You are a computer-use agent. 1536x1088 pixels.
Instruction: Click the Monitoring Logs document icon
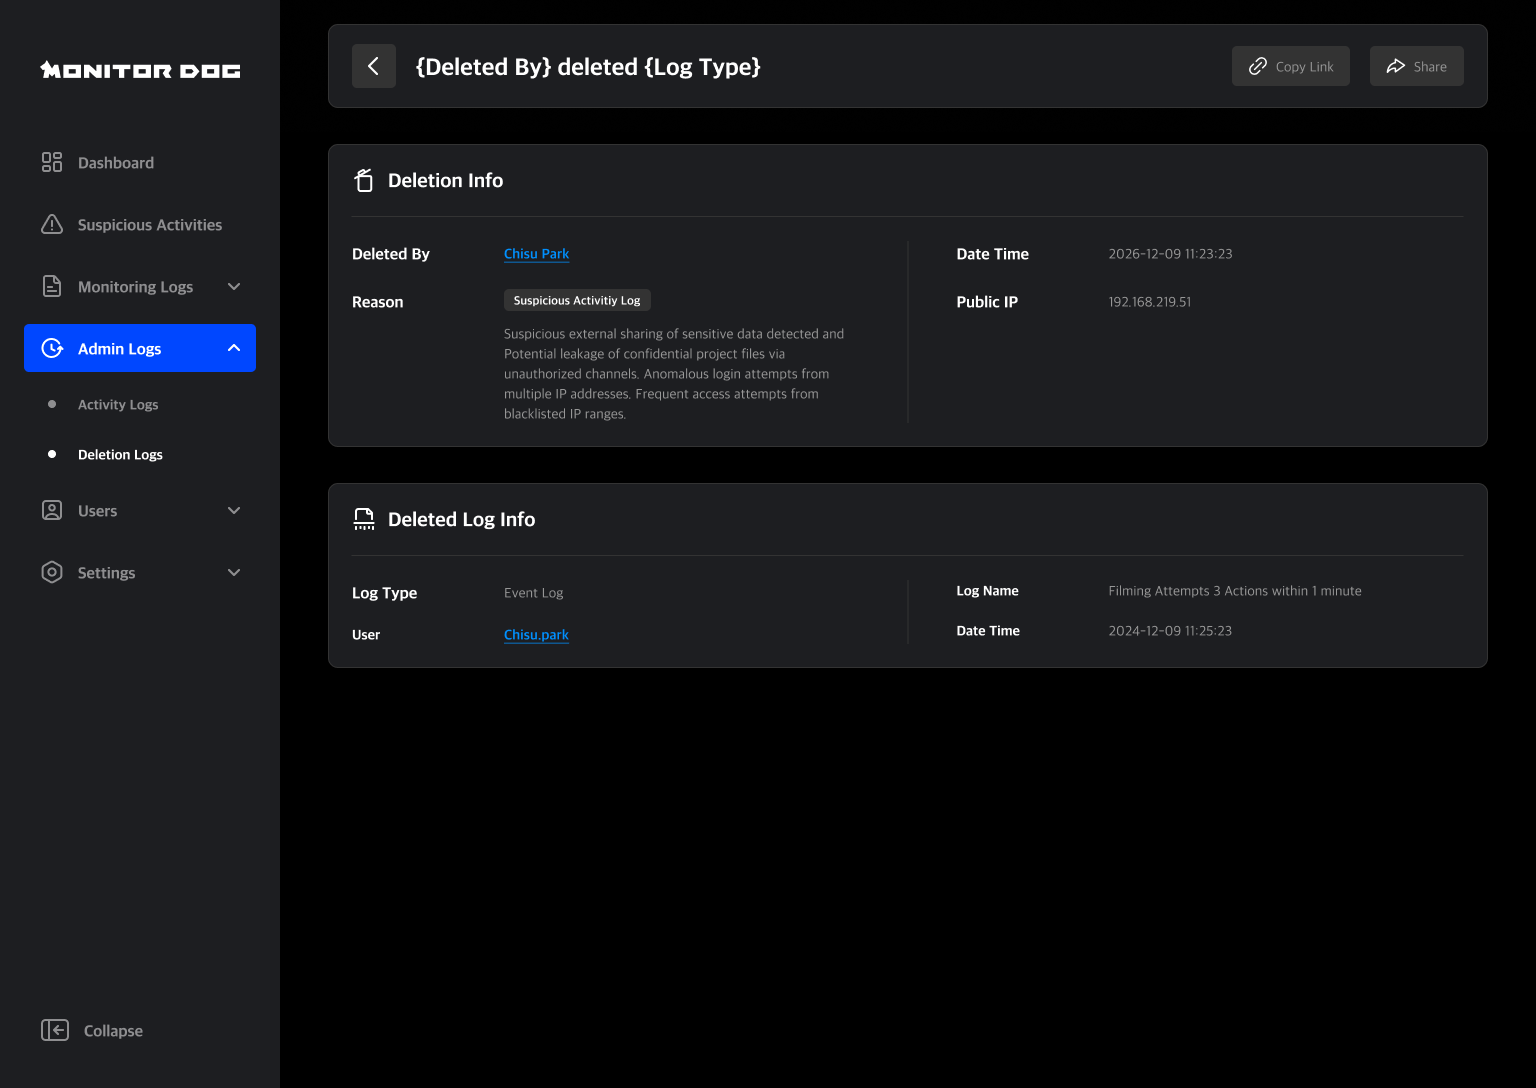pos(52,286)
